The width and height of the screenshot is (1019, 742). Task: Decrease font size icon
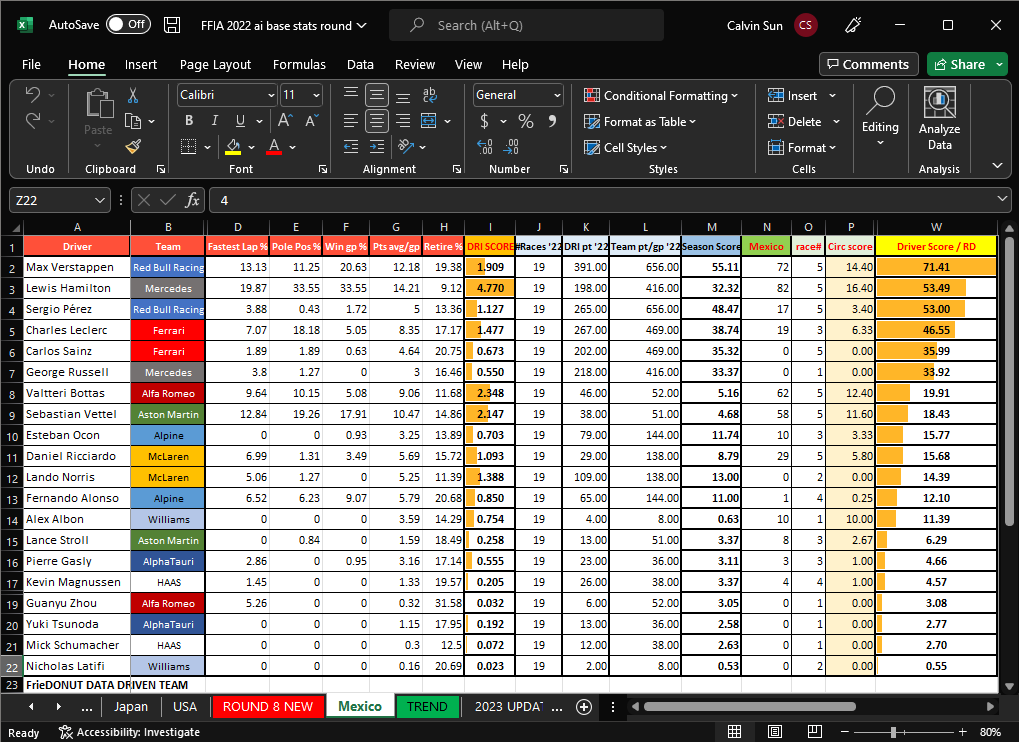click(311, 121)
